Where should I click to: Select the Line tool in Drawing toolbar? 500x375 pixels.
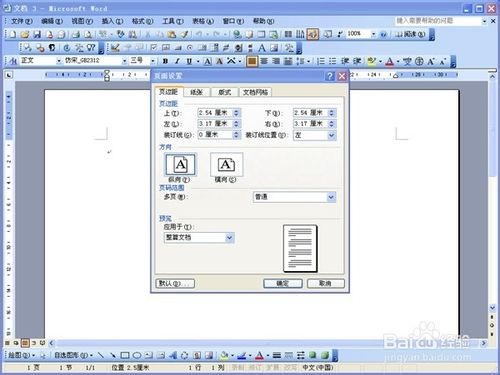click(100, 355)
